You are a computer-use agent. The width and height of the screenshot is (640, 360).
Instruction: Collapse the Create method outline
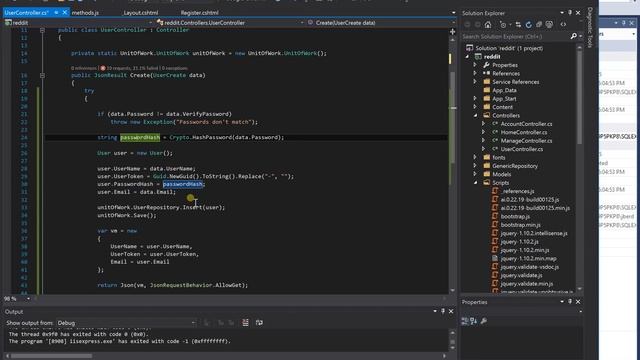coord(42,75)
